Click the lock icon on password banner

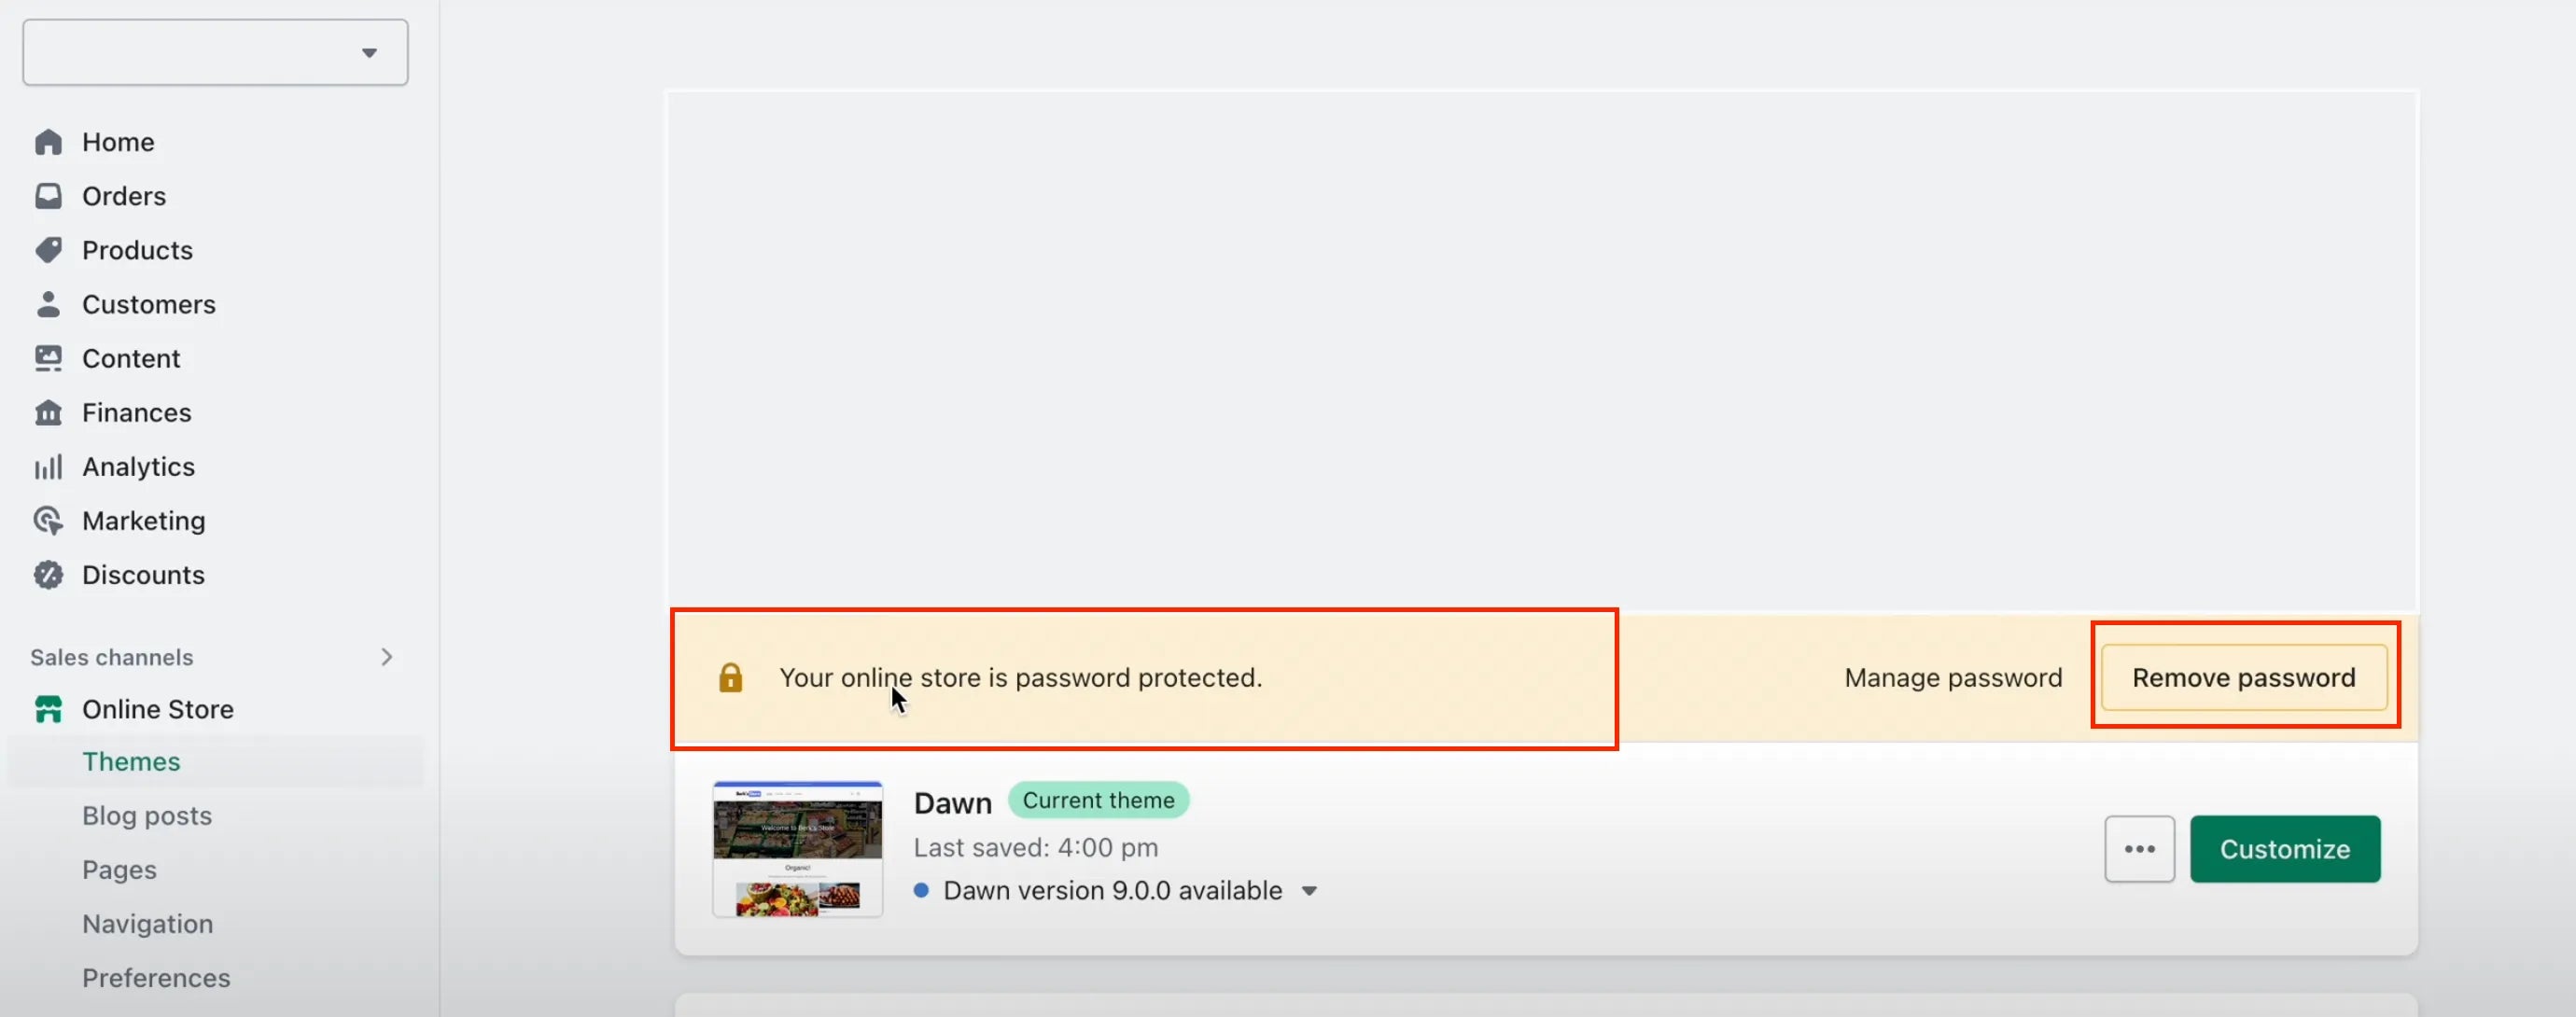(728, 676)
